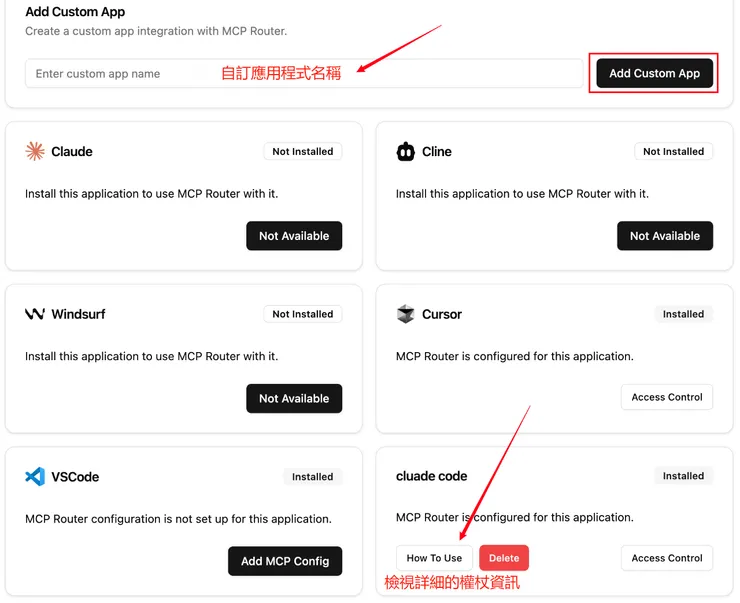This screenshot has width=740, height=603.
Task: Click Cursor's Installed status badge
Action: 683,314
